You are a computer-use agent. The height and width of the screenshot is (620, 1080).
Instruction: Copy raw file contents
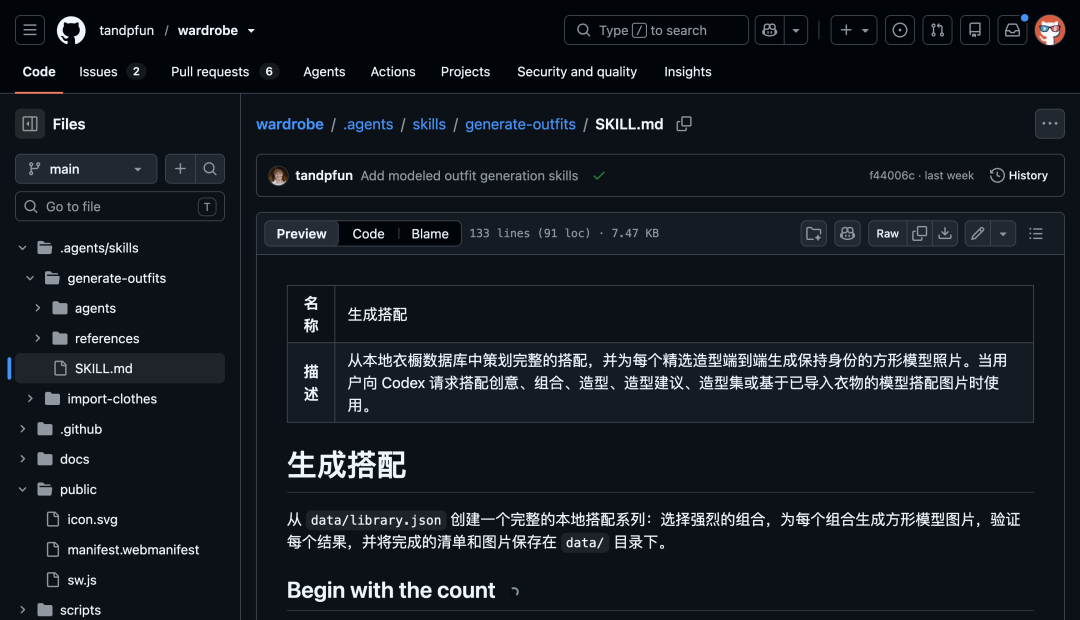920,234
